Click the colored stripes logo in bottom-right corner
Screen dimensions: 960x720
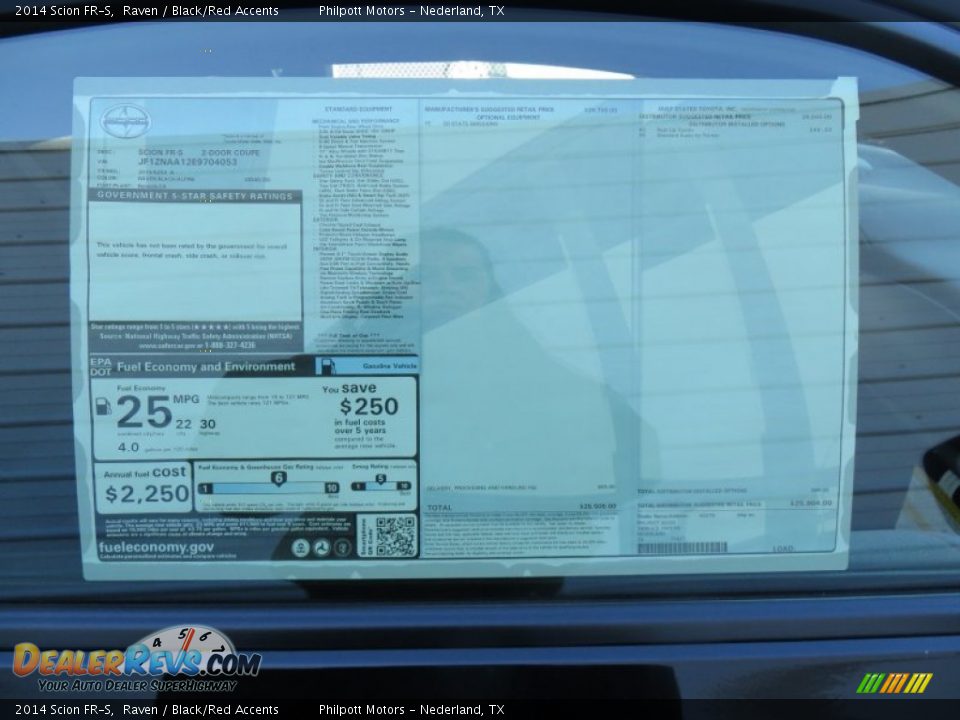pos(894,683)
